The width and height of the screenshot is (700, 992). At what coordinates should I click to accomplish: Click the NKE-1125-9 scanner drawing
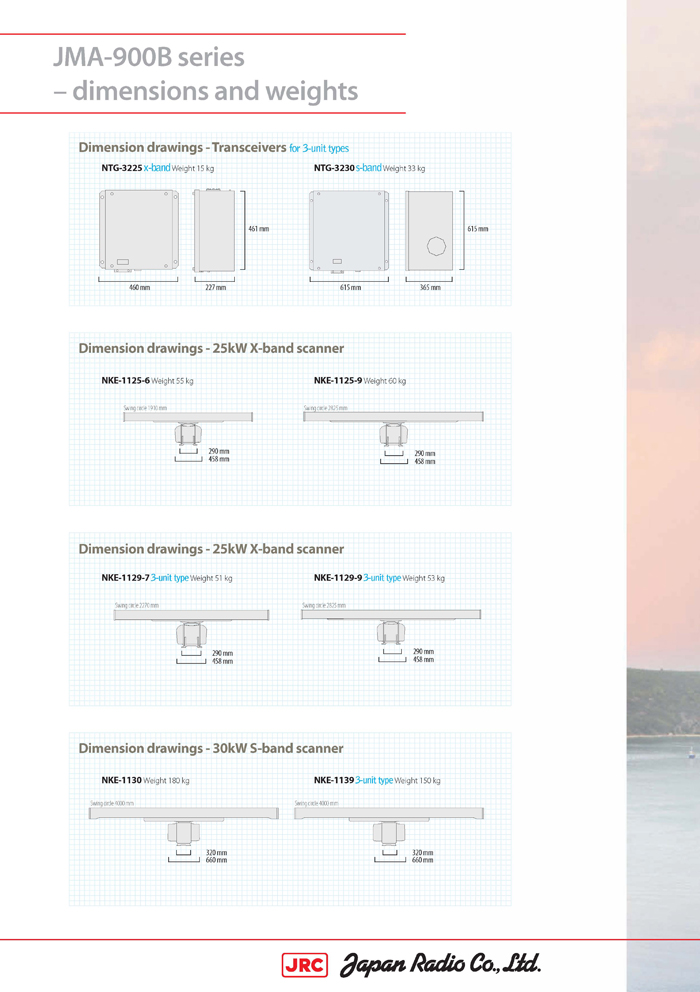(393, 429)
